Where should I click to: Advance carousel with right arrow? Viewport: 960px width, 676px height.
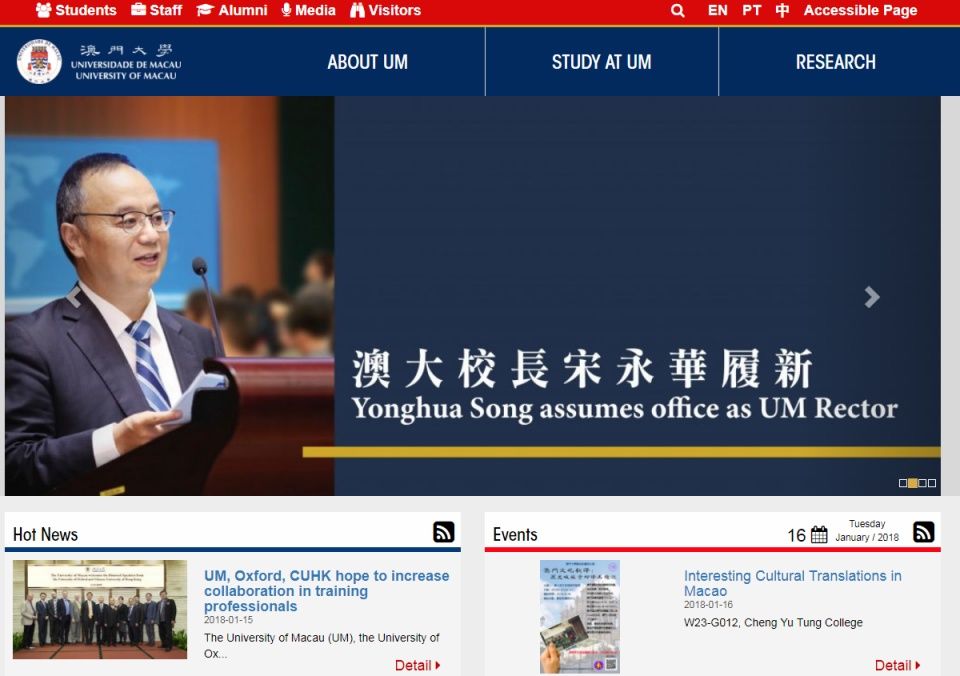871,297
